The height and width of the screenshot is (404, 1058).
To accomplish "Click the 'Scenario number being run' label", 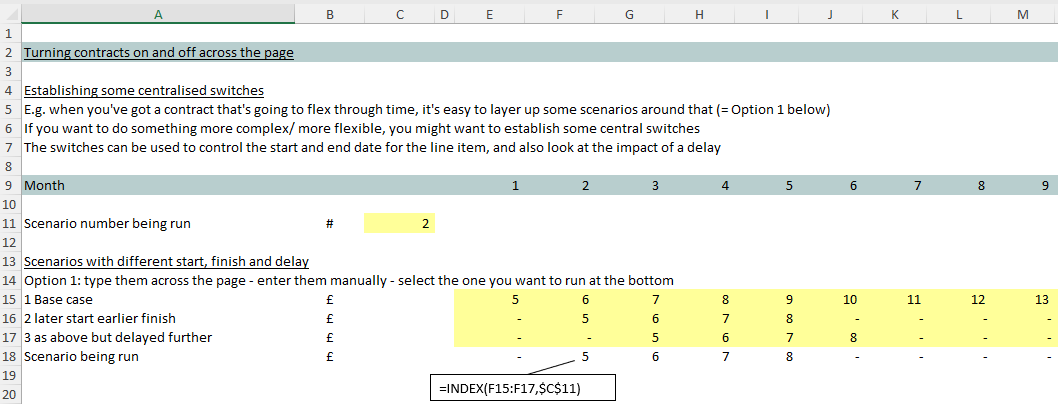I will (106, 224).
